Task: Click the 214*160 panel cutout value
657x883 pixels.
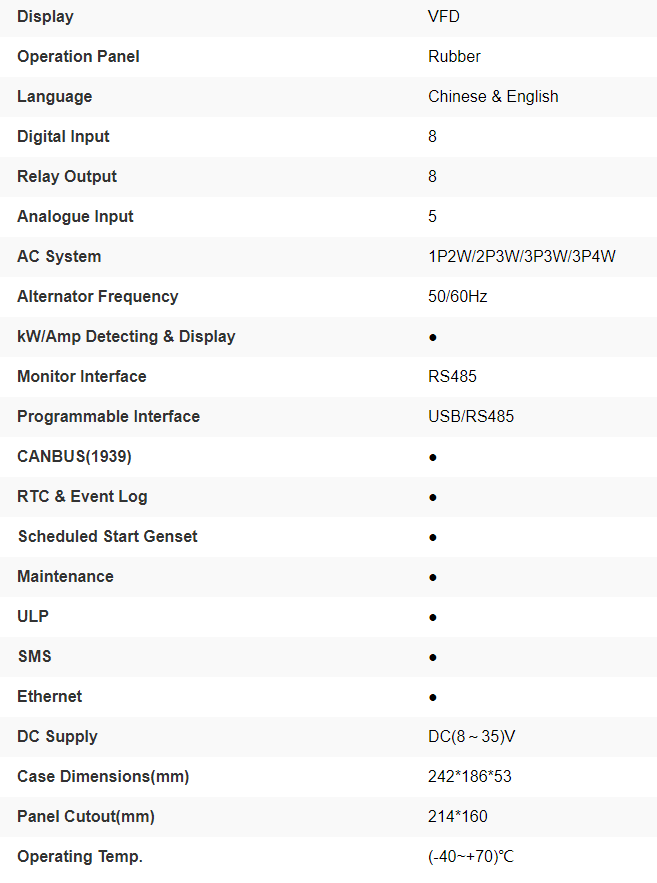Action: point(458,816)
